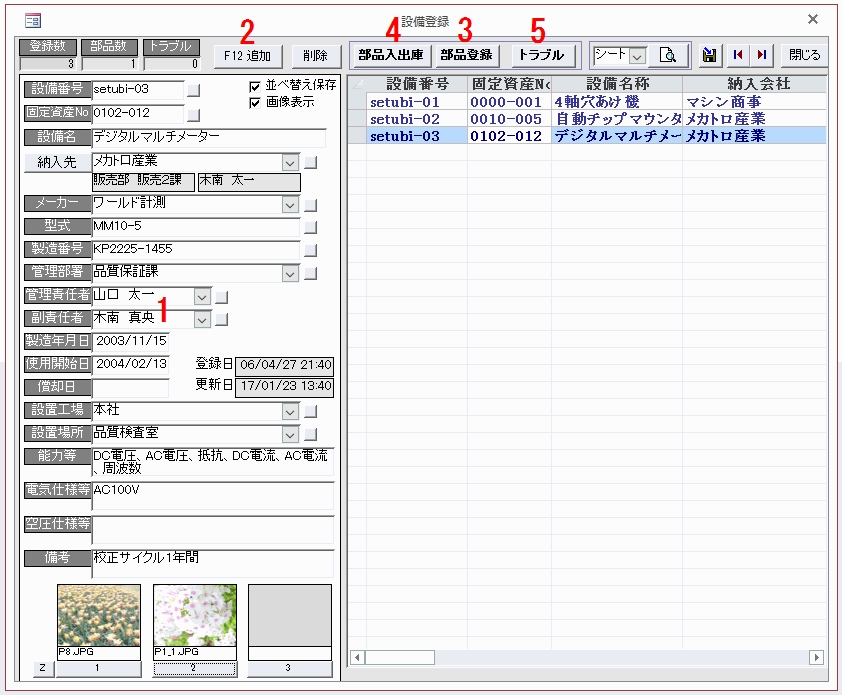This screenshot has height=695, width=842.
Task: Click 閉じる button
Action: pyautogui.click(x=804, y=55)
